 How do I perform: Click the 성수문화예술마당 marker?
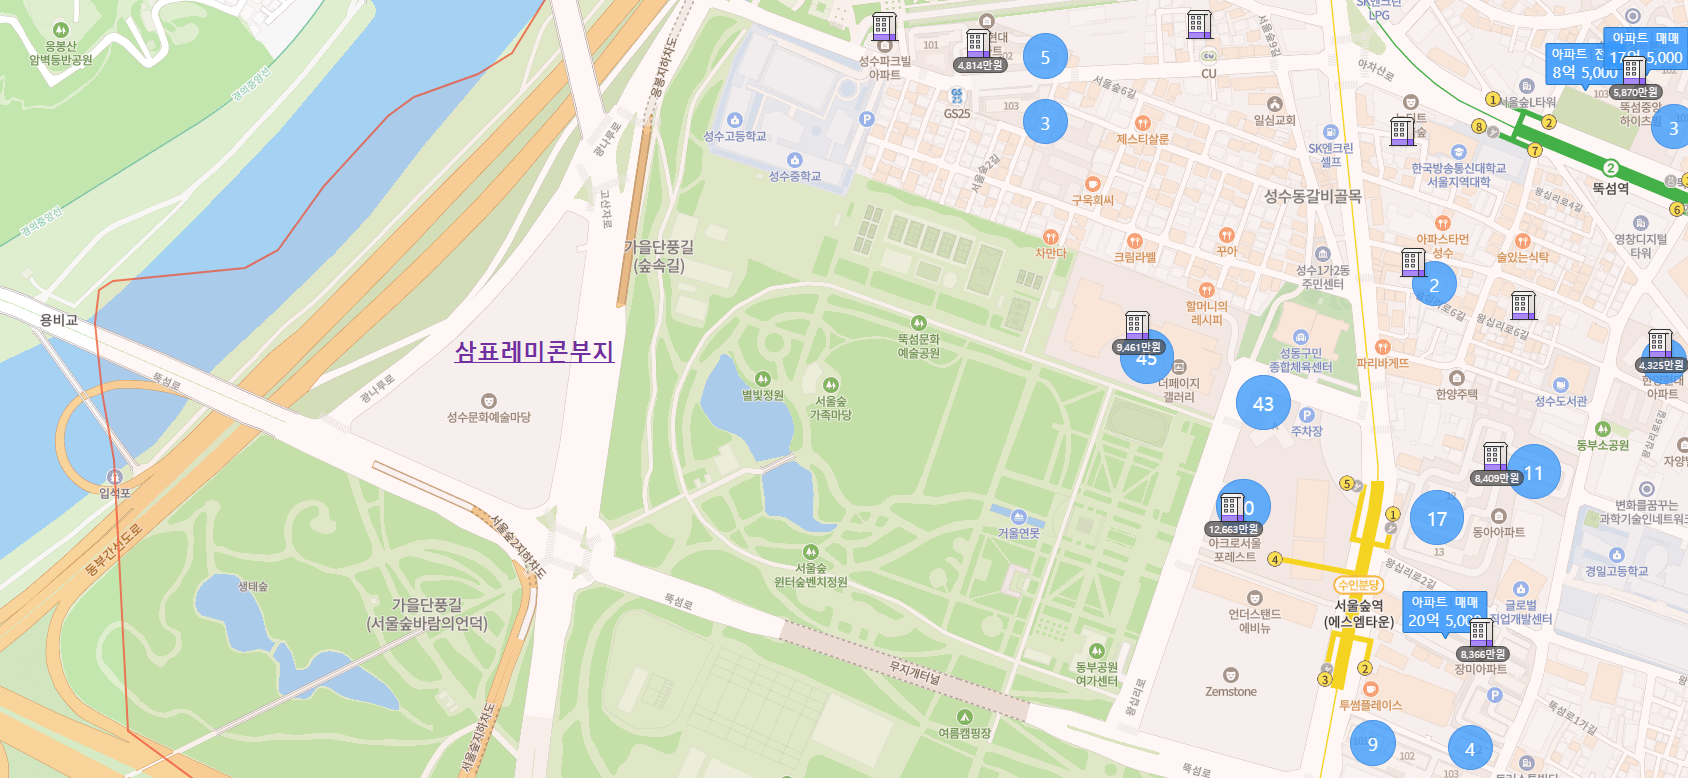(488, 401)
